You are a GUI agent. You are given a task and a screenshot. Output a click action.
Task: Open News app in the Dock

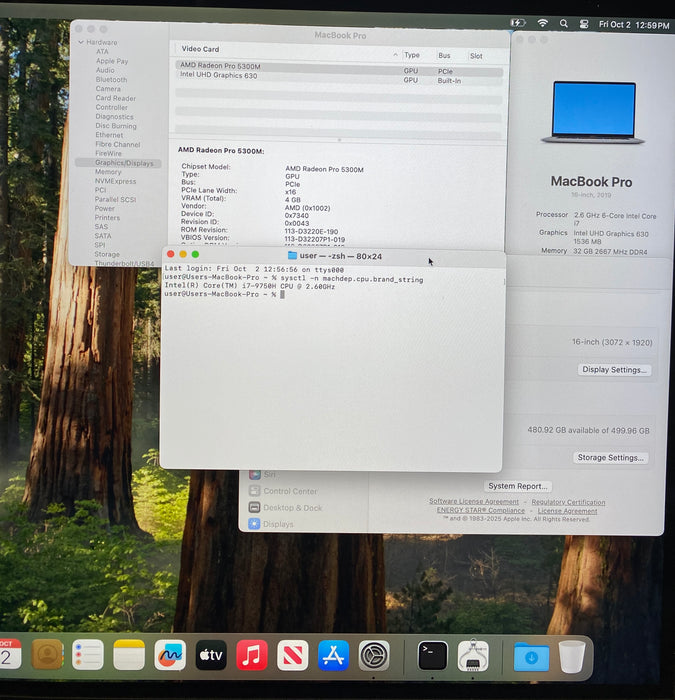[292, 654]
